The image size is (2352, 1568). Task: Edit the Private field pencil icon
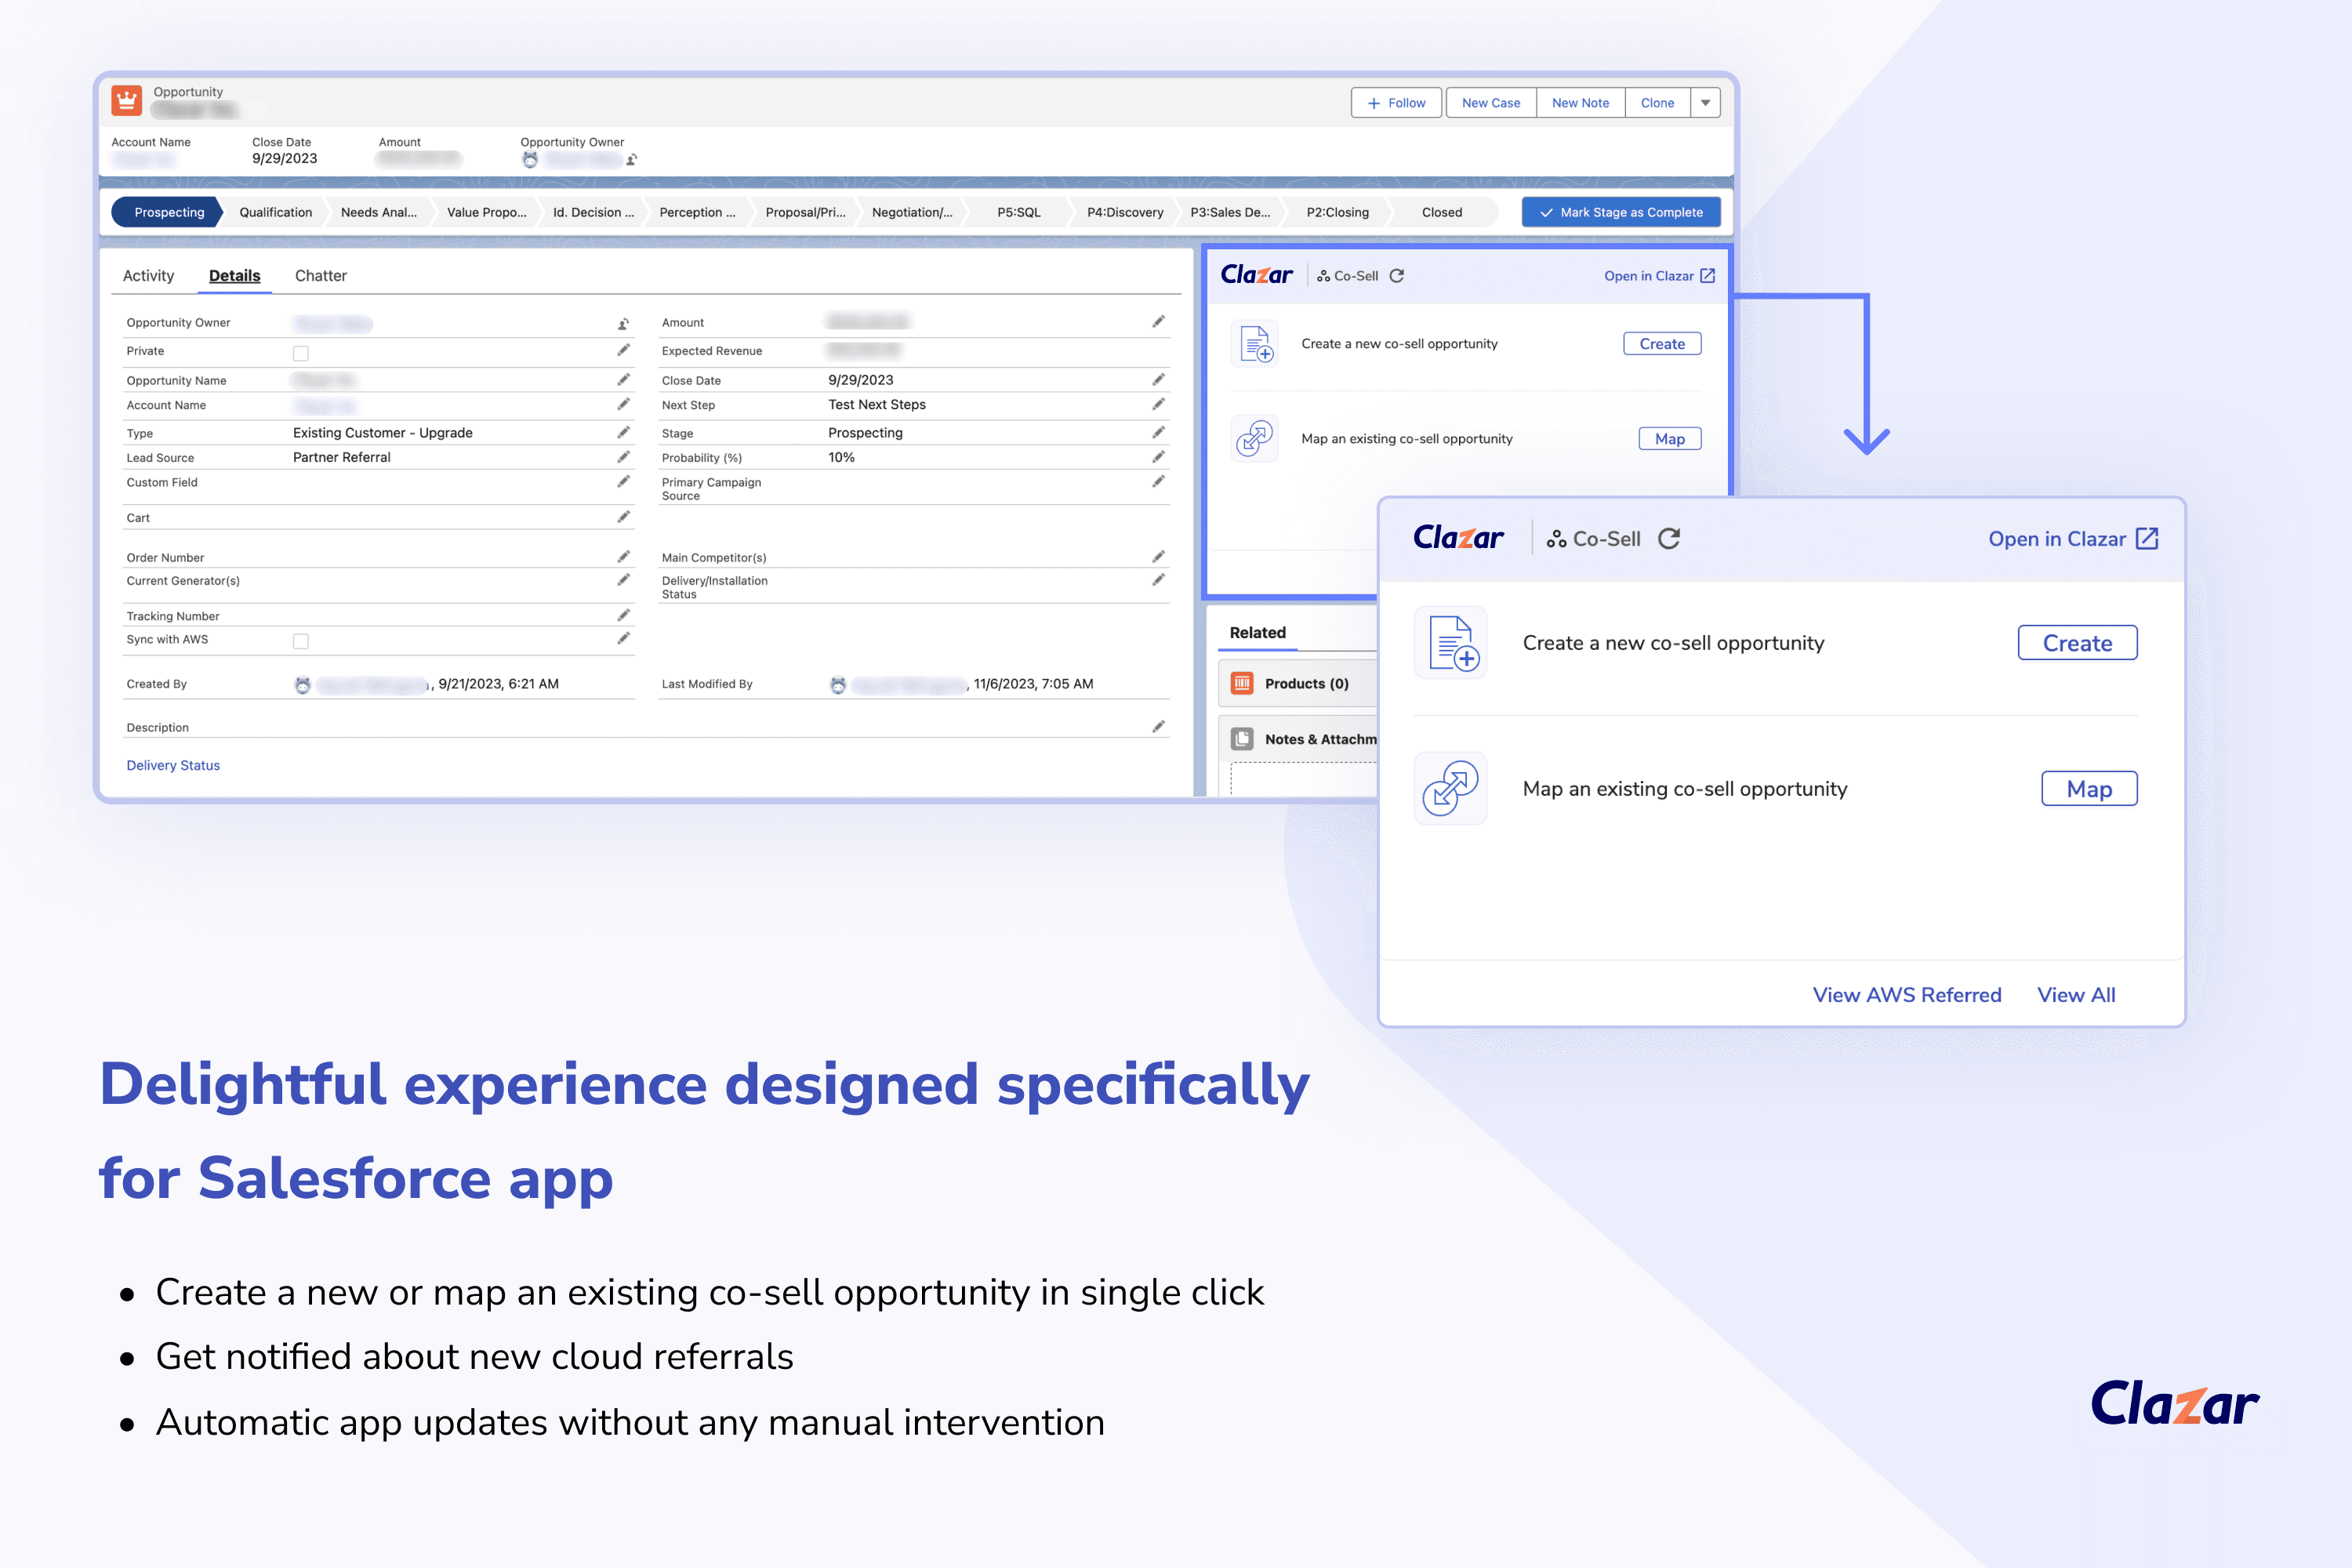[623, 350]
